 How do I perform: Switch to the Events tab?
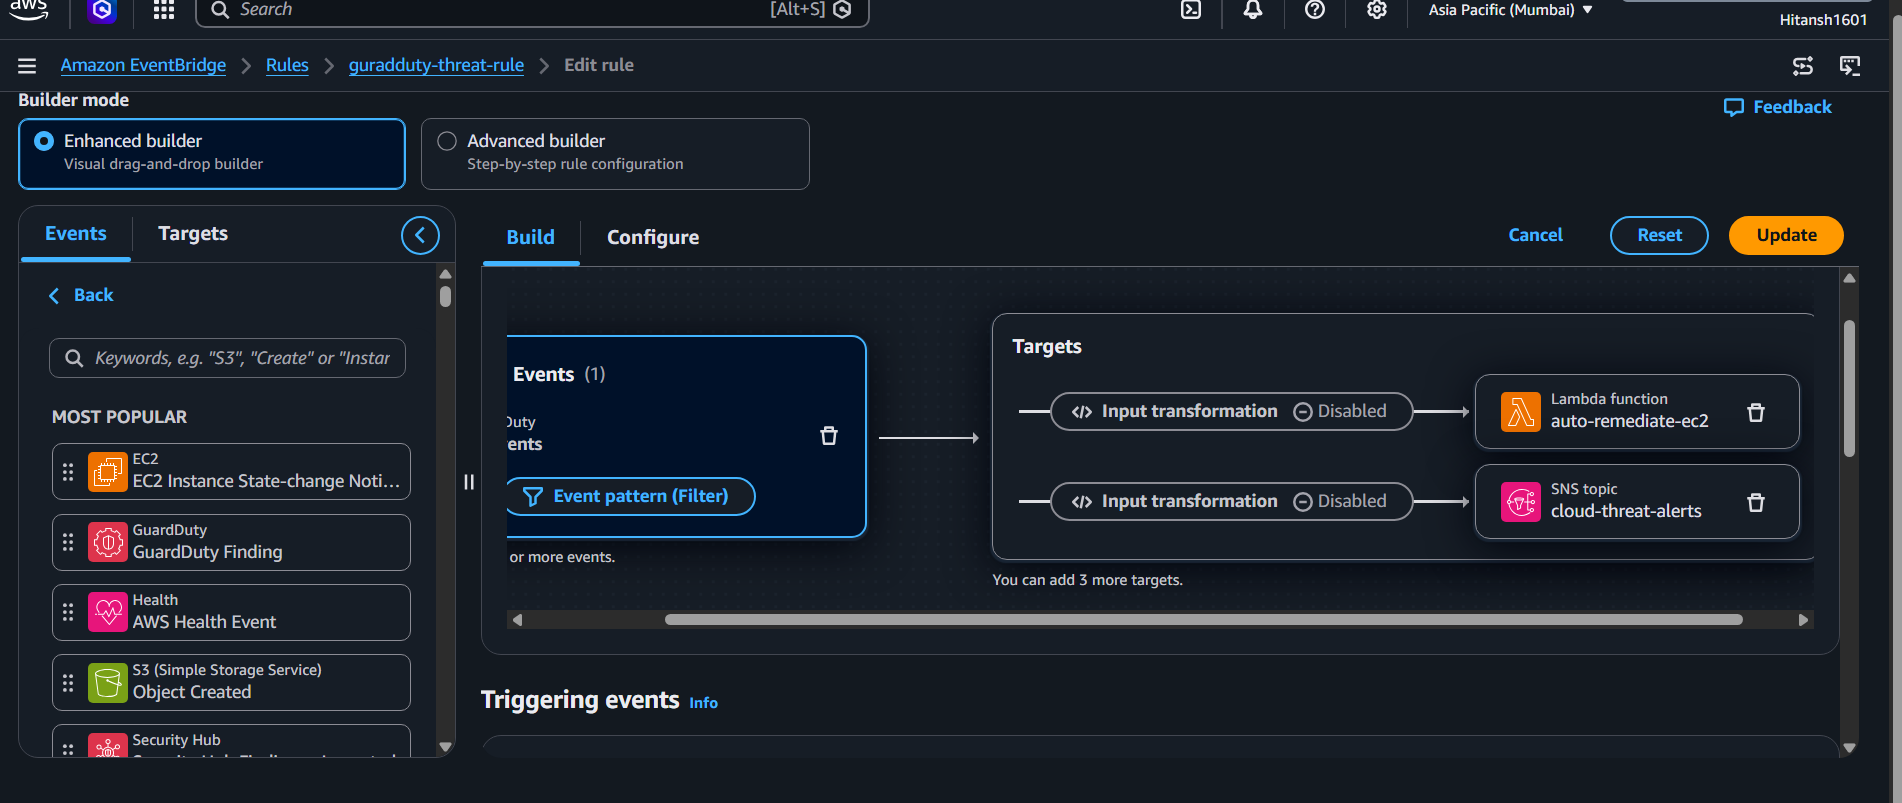coord(76,234)
